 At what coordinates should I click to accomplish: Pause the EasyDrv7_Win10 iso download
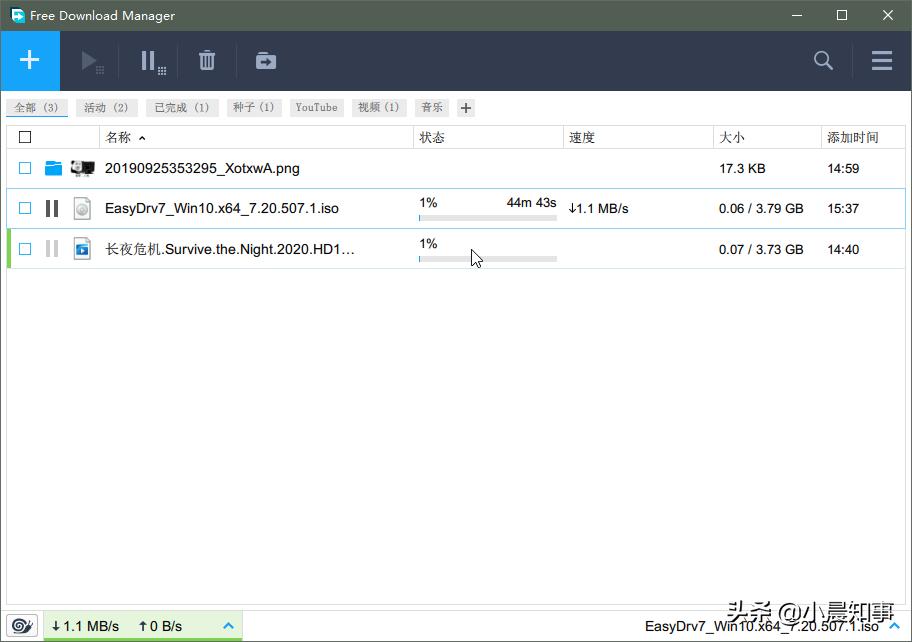click(x=52, y=208)
